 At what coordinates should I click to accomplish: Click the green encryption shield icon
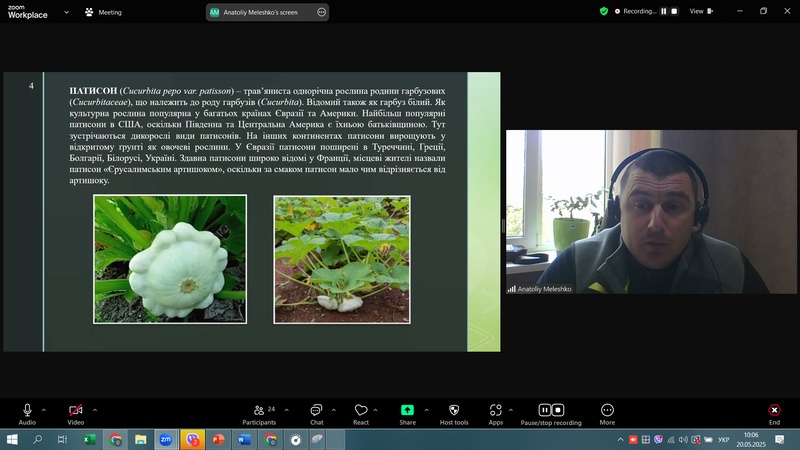coord(604,11)
